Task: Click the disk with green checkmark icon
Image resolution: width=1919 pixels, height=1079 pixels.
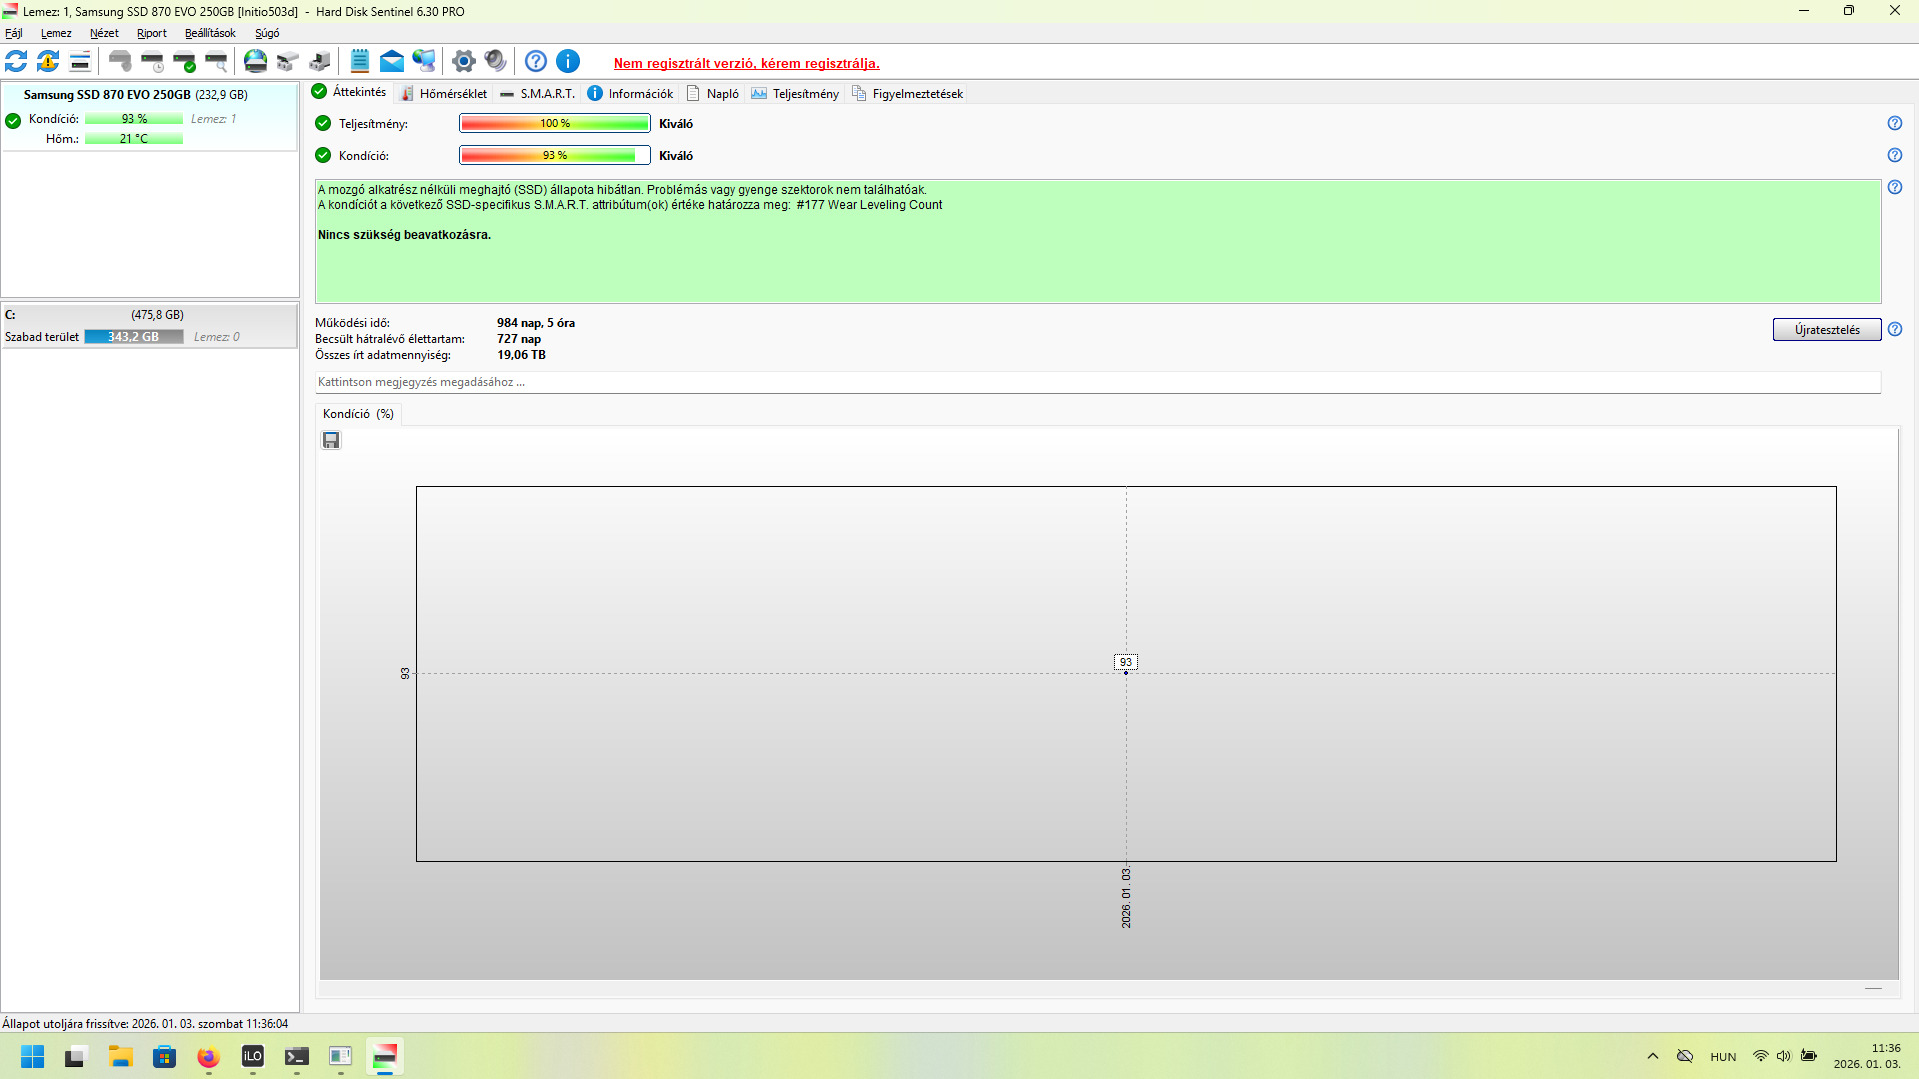Action: (x=184, y=61)
